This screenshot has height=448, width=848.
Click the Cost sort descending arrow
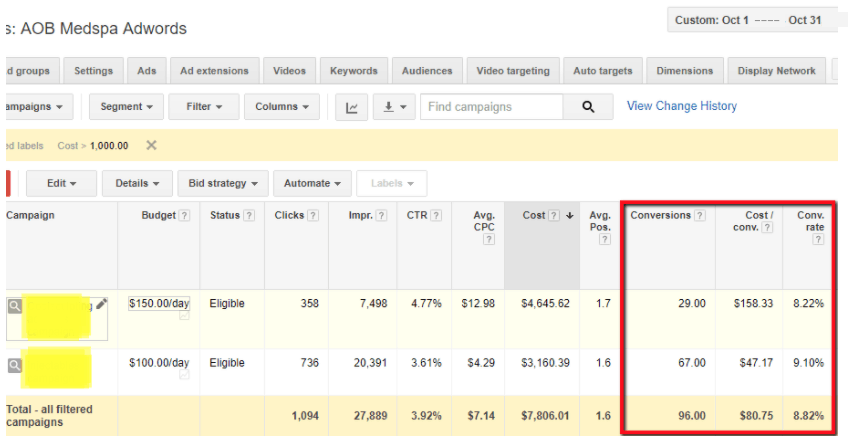569,215
